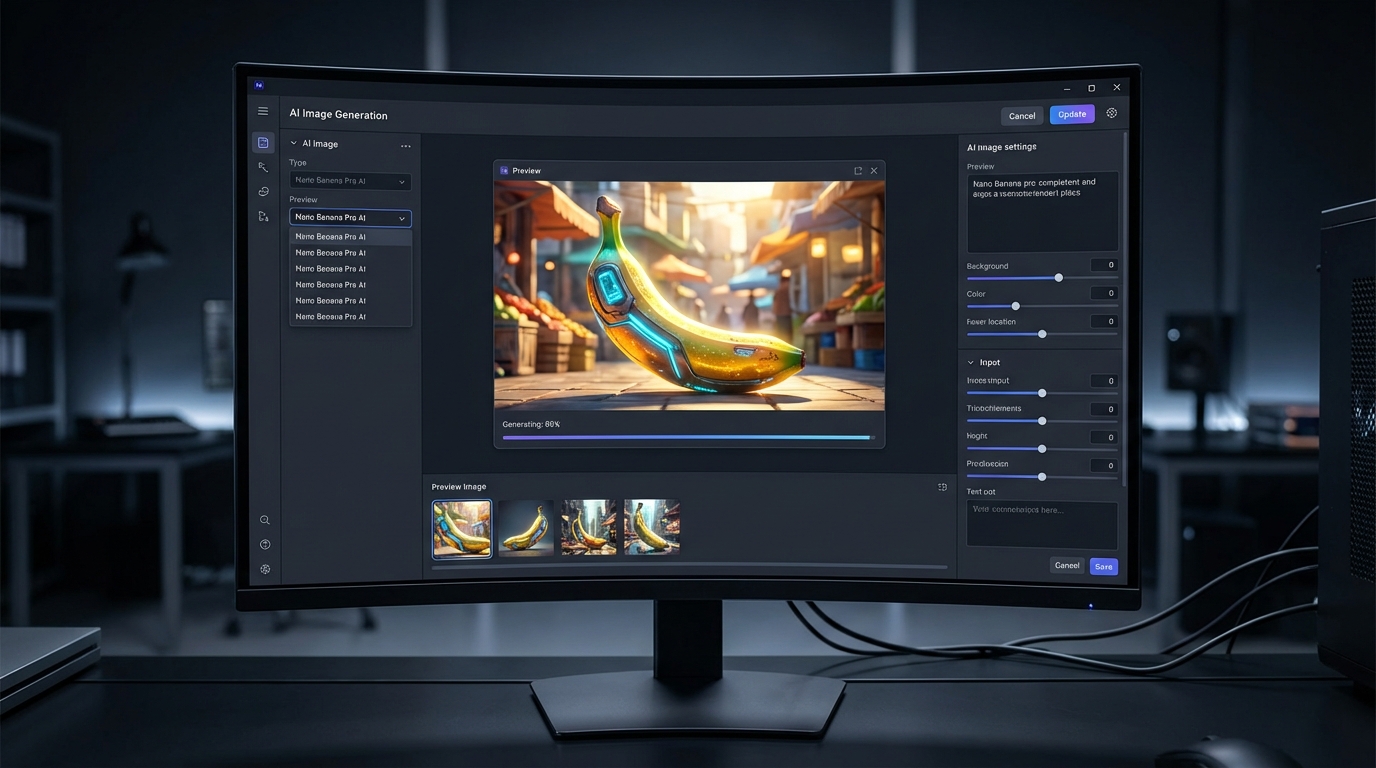Collapse the Input section in settings panel
Image resolution: width=1376 pixels, height=768 pixels.
pos(971,363)
